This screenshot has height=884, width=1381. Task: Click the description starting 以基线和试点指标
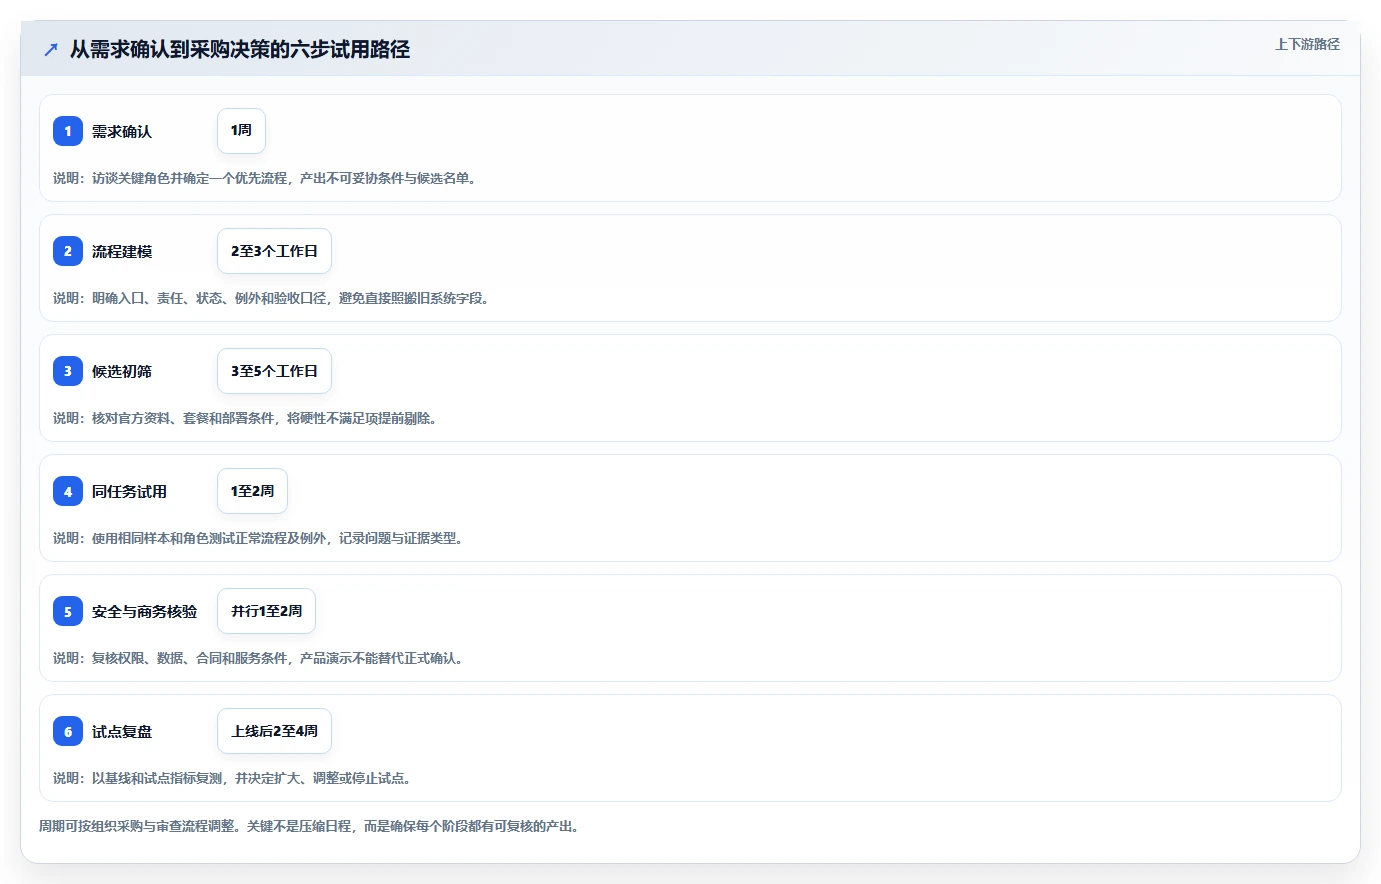click(x=234, y=778)
